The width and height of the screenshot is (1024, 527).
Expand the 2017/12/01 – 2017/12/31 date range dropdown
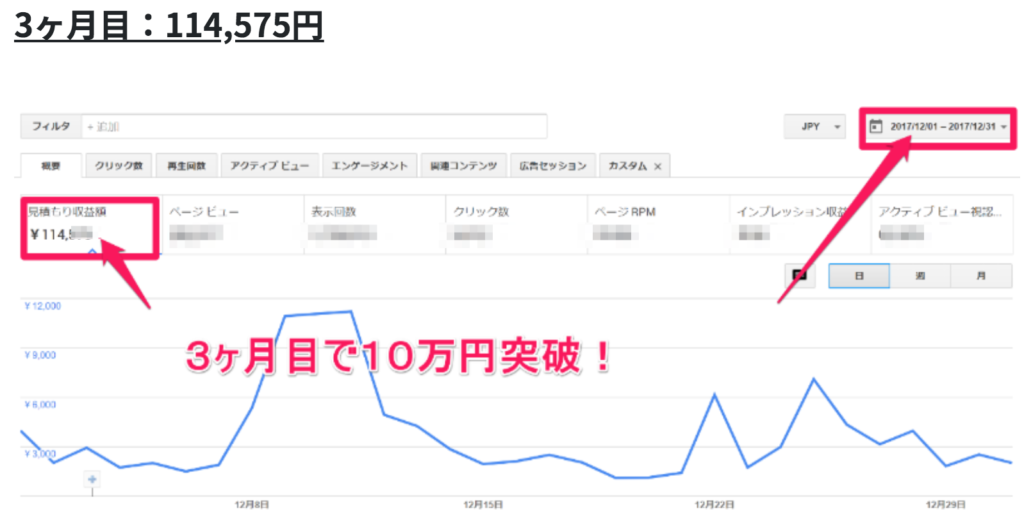(x=1003, y=127)
